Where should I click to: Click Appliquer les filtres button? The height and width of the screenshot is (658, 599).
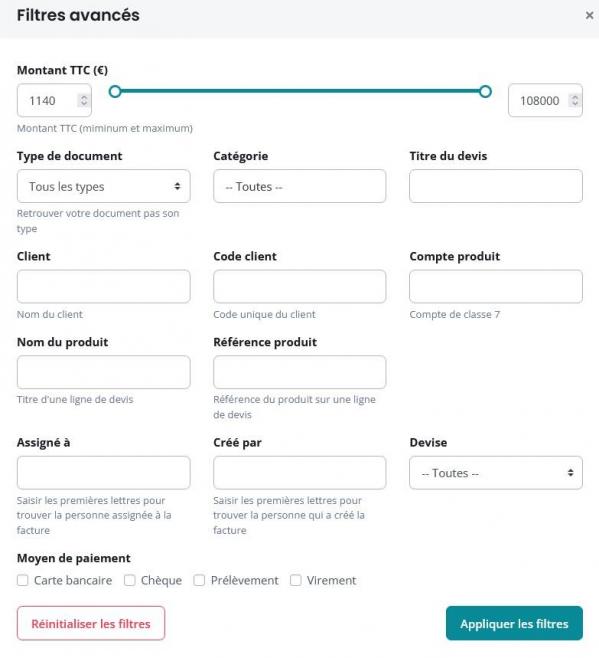pos(514,623)
